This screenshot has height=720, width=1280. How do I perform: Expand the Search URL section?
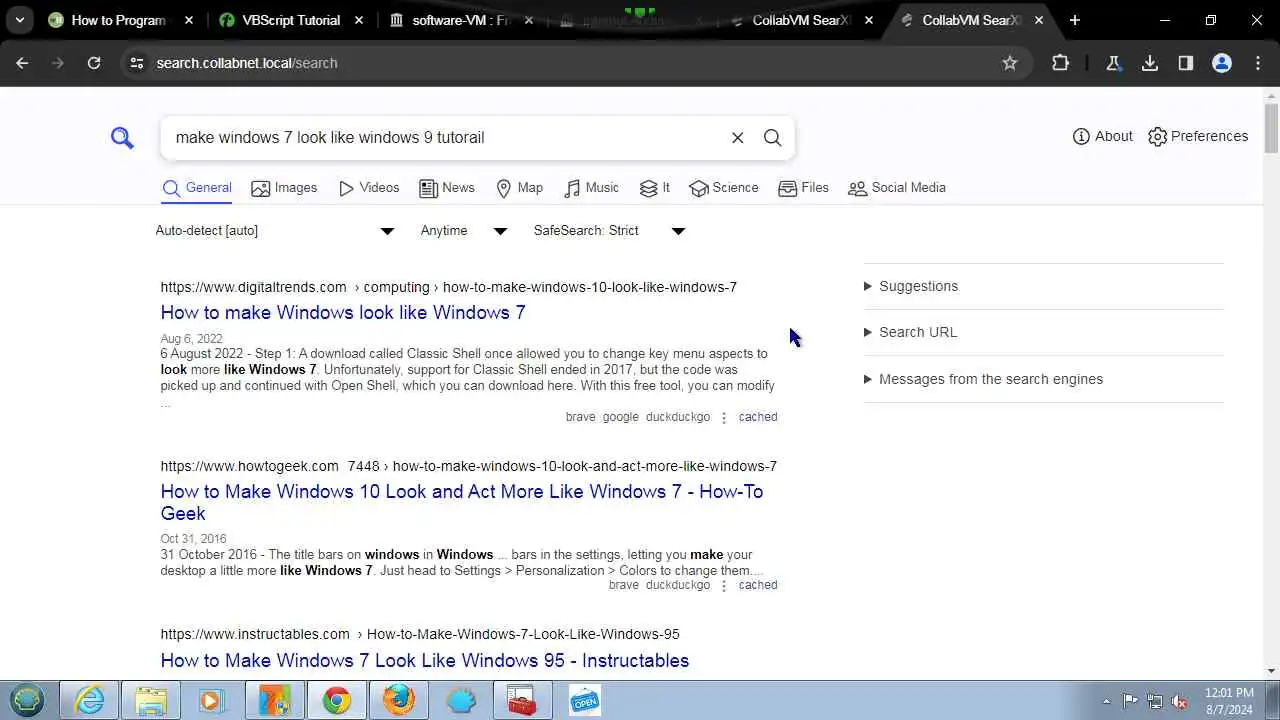point(910,332)
